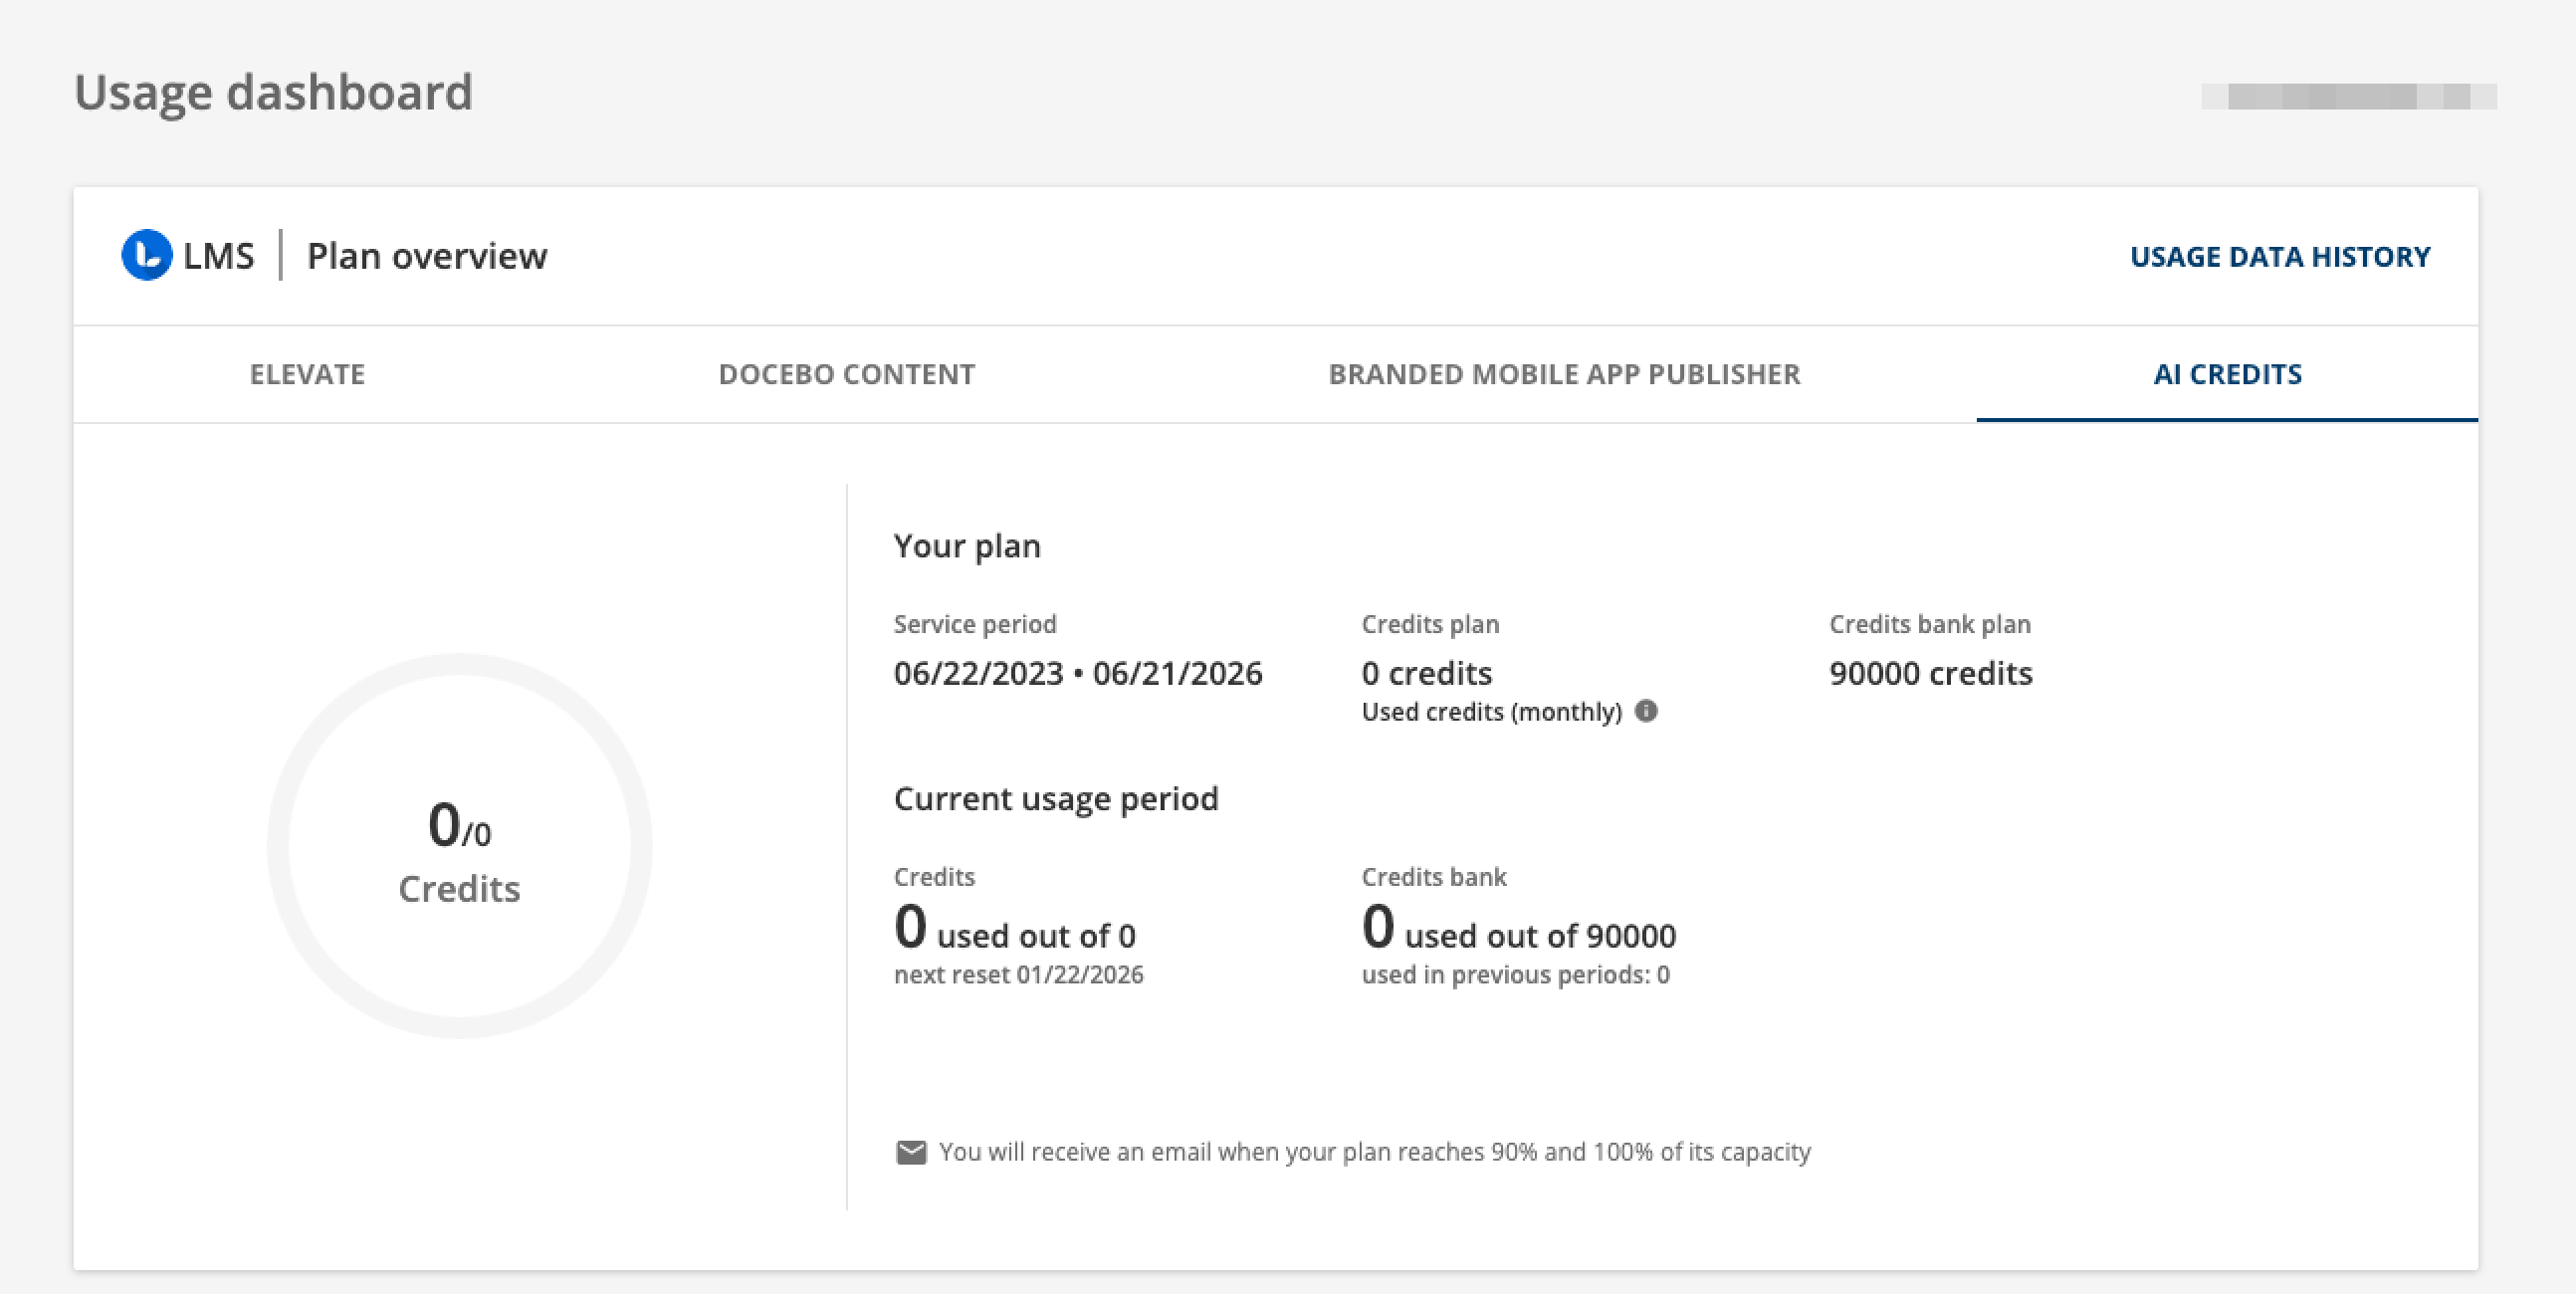2576x1294 pixels.
Task: Click the info icon beside Used credits (monthly)
Action: [1646, 711]
